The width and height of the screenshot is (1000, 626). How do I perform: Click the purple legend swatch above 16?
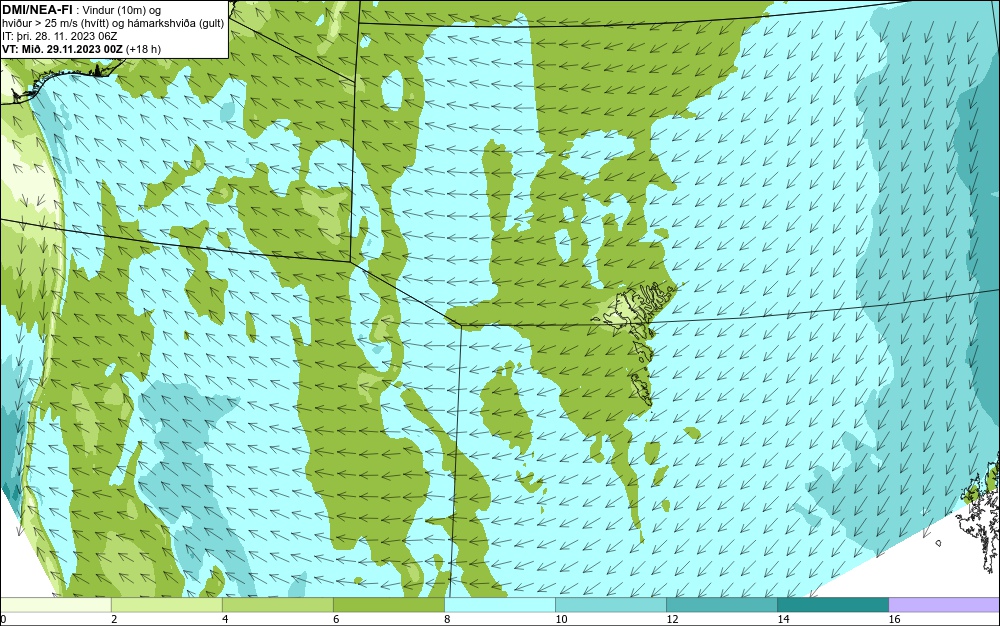(x=944, y=605)
